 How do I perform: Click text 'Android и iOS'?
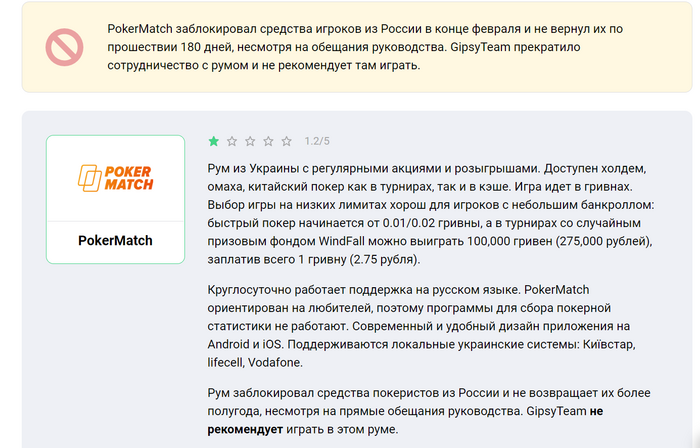(x=245, y=344)
